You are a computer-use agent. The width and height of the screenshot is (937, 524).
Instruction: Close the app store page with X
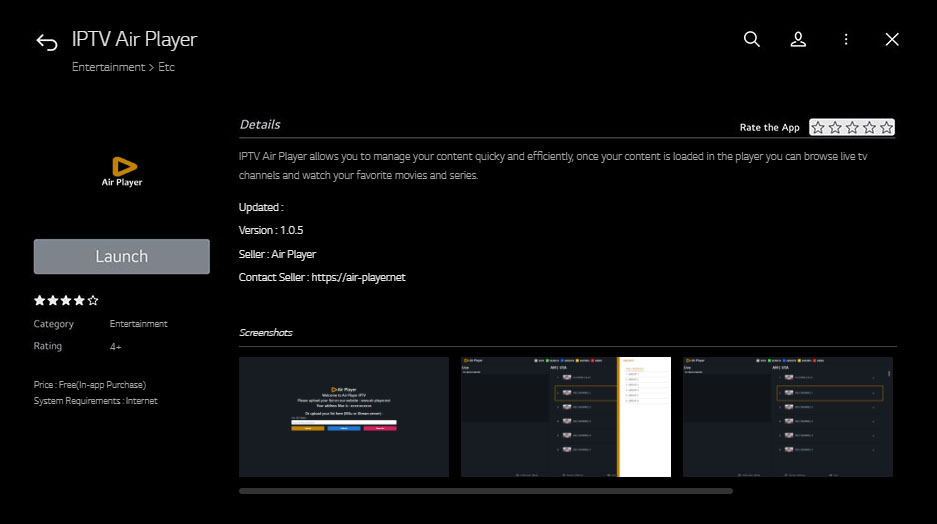(x=892, y=39)
